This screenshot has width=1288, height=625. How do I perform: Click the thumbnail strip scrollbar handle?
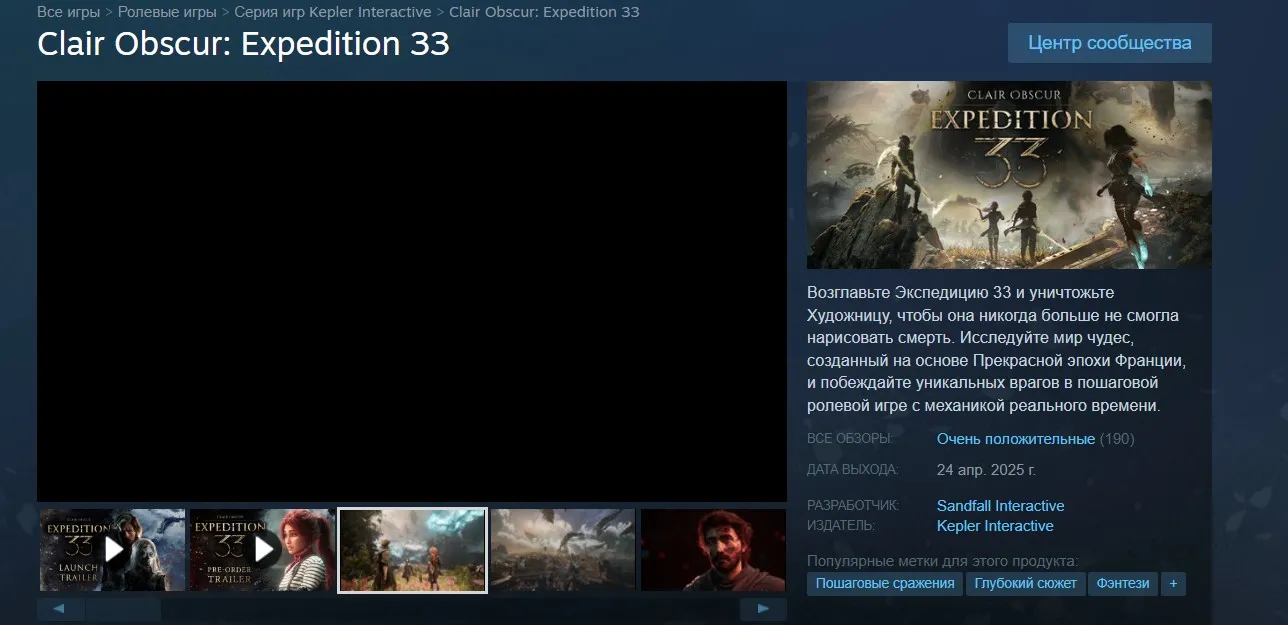click(x=123, y=608)
